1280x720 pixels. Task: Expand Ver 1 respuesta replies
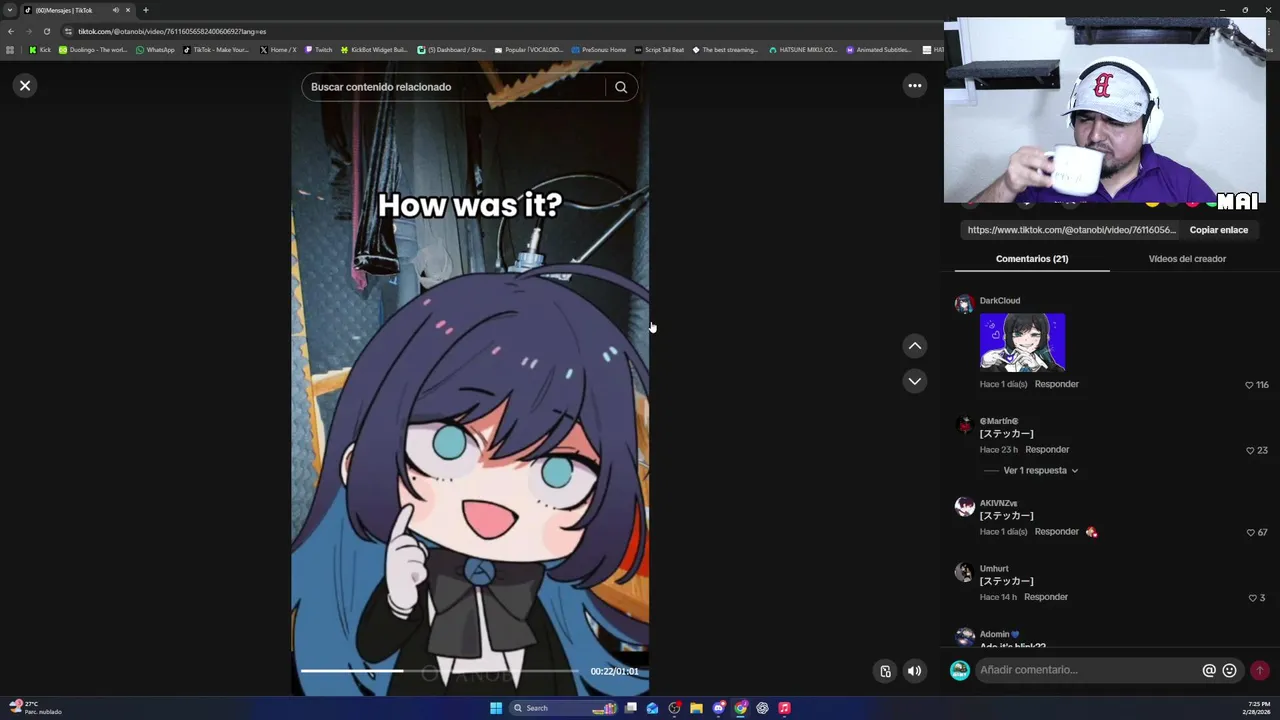click(1040, 471)
